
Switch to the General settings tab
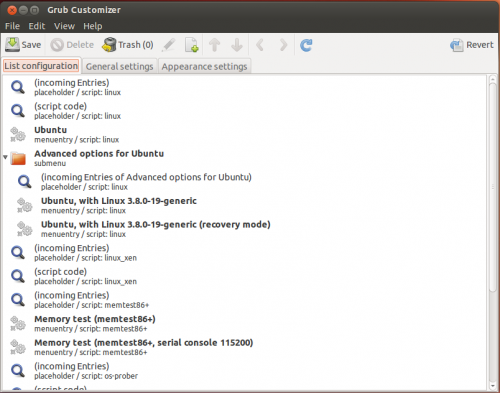click(120, 66)
